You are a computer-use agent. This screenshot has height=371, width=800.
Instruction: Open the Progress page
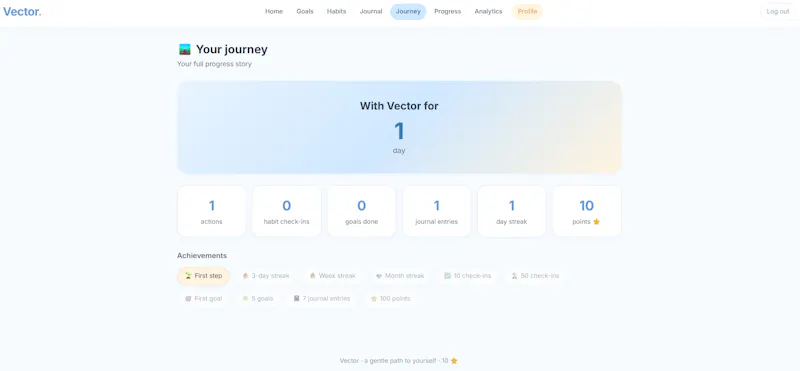tap(447, 11)
